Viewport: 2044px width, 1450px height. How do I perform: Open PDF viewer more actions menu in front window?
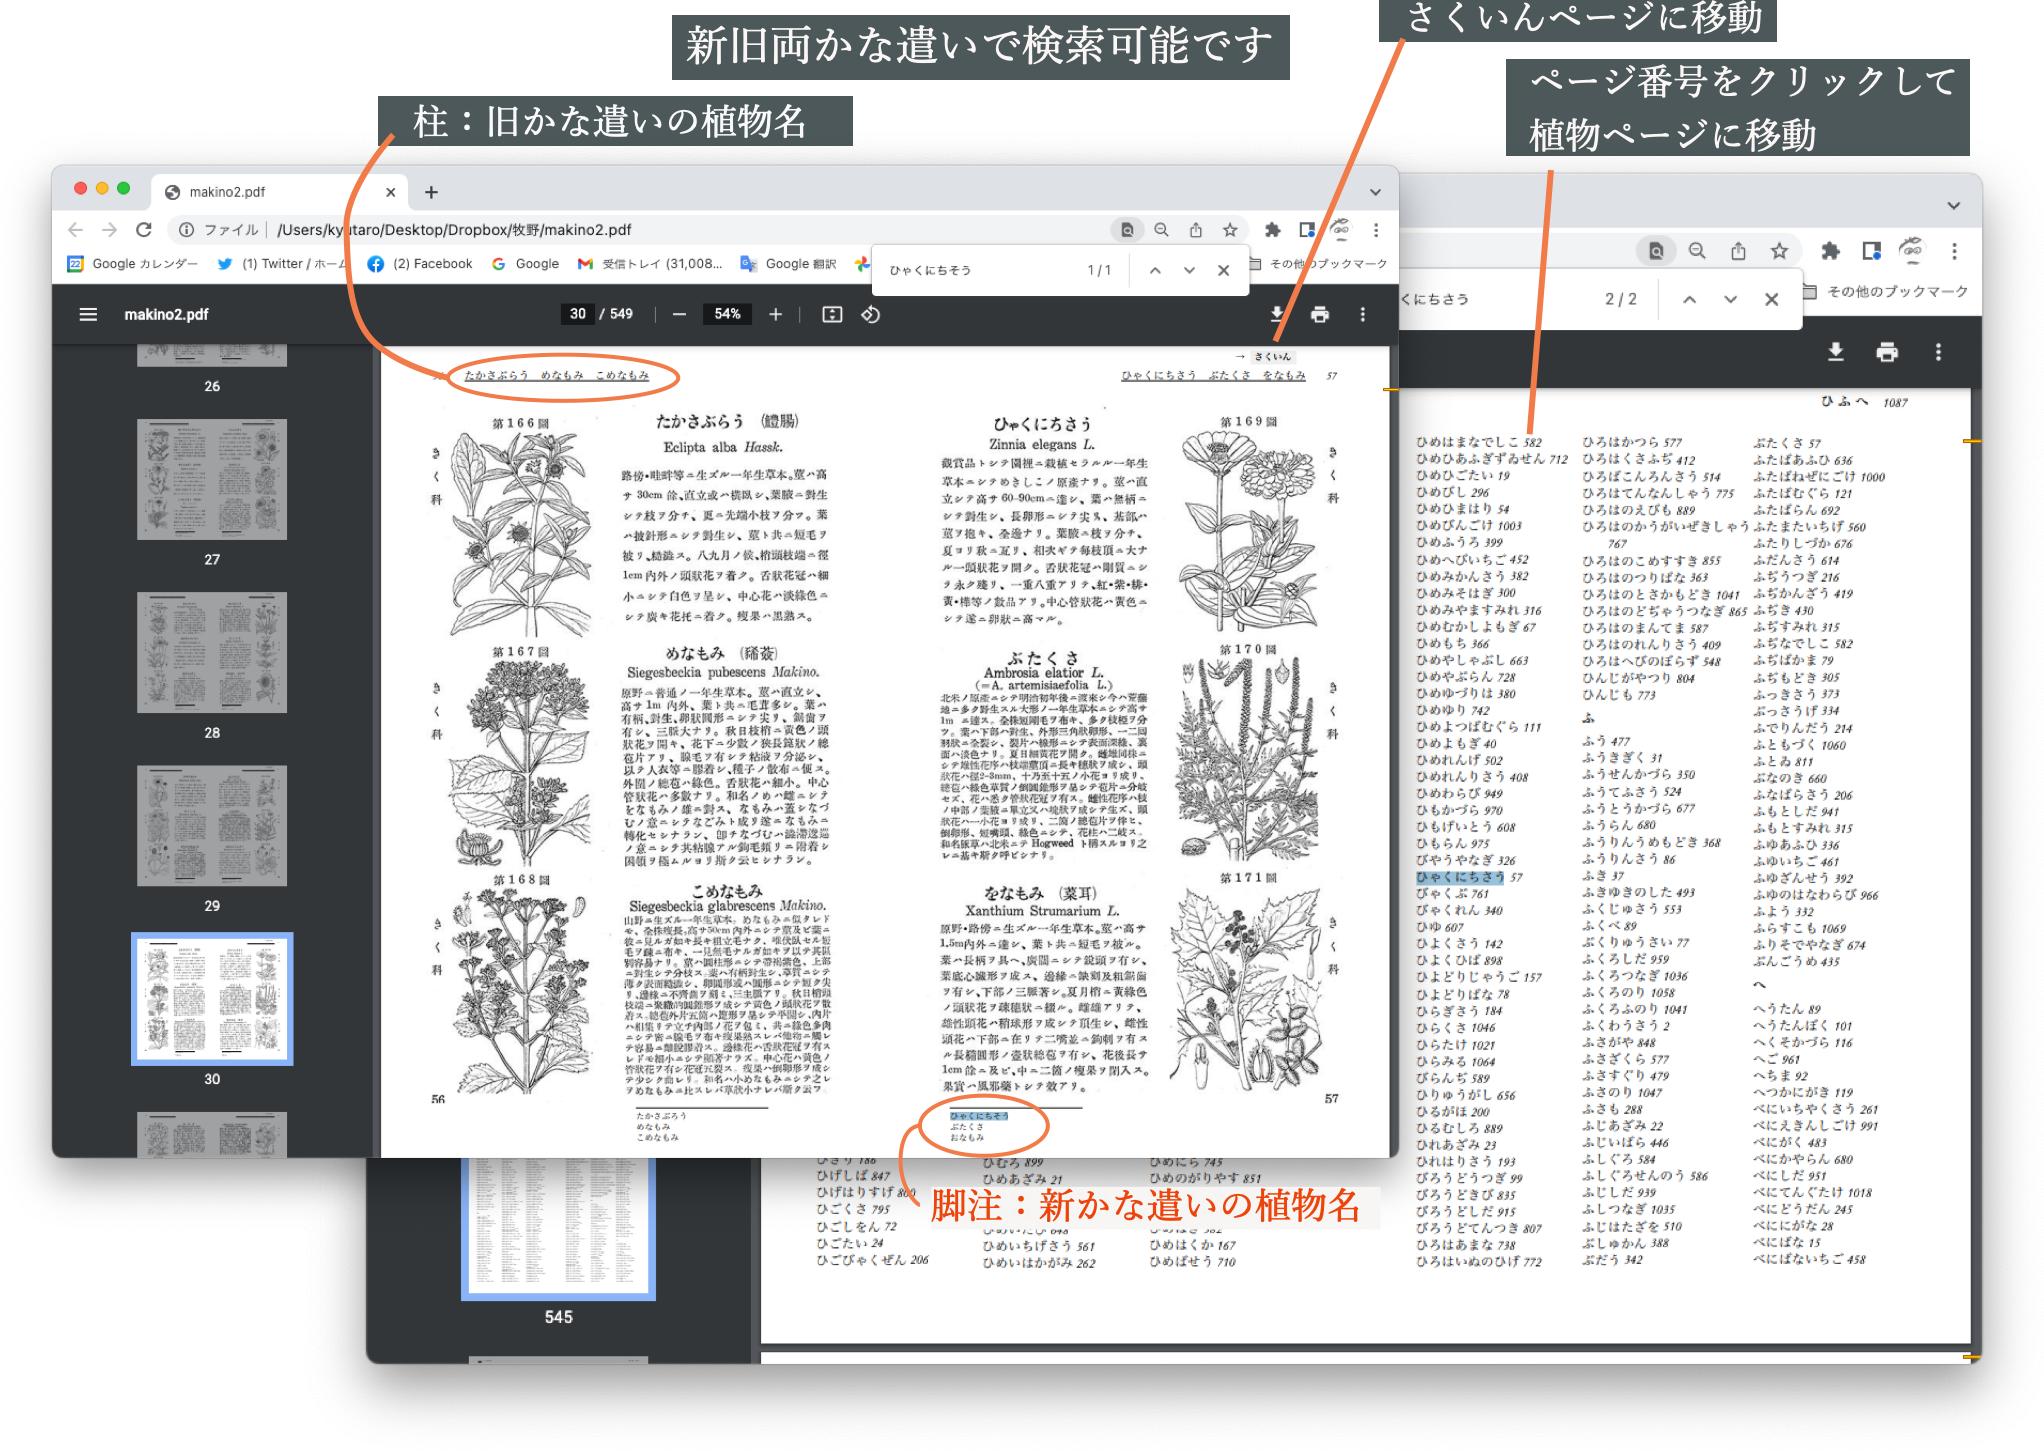click(1362, 314)
